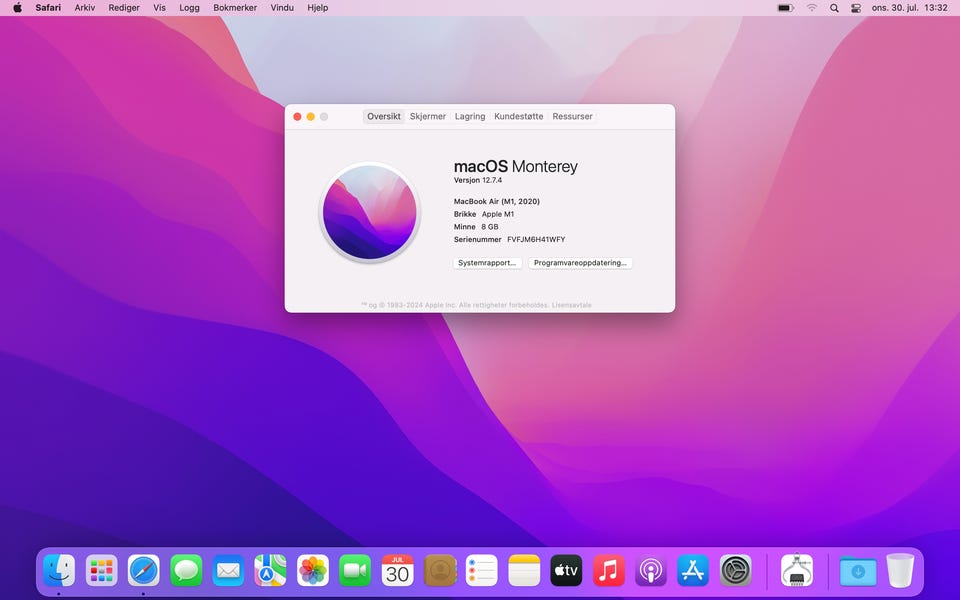
Task: Open Finder from the Dock
Action: tap(59, 570)
